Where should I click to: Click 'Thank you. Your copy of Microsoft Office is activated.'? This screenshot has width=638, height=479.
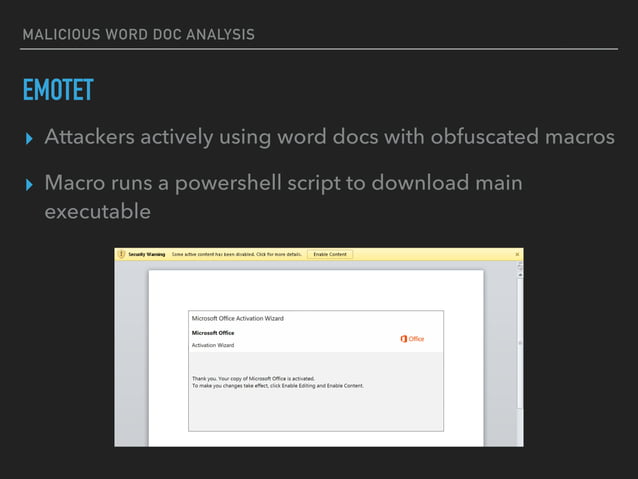click(253, 378)
